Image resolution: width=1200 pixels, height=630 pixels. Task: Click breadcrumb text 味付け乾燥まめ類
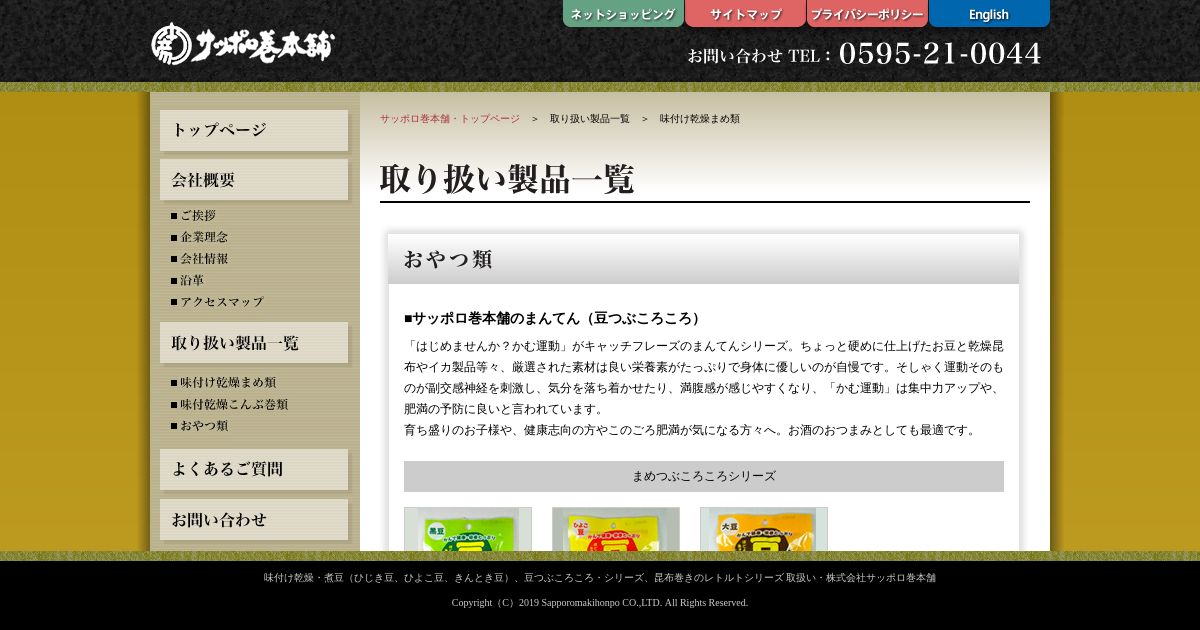700,119
